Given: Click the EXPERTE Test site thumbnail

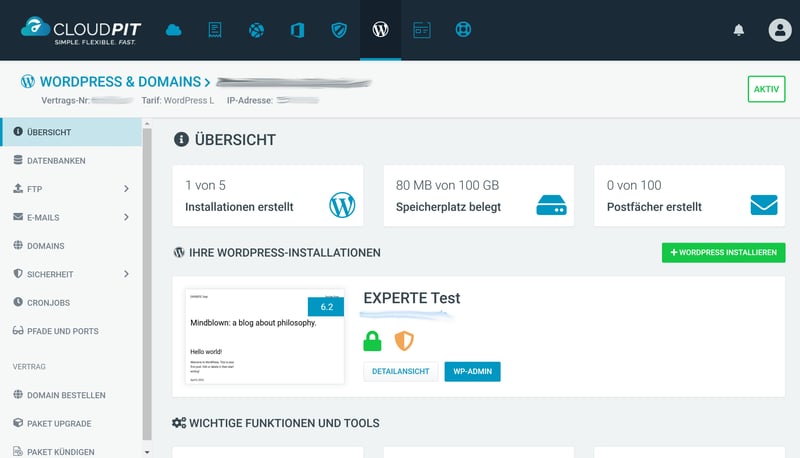Looking at the screenshot, I should point(264,338).
